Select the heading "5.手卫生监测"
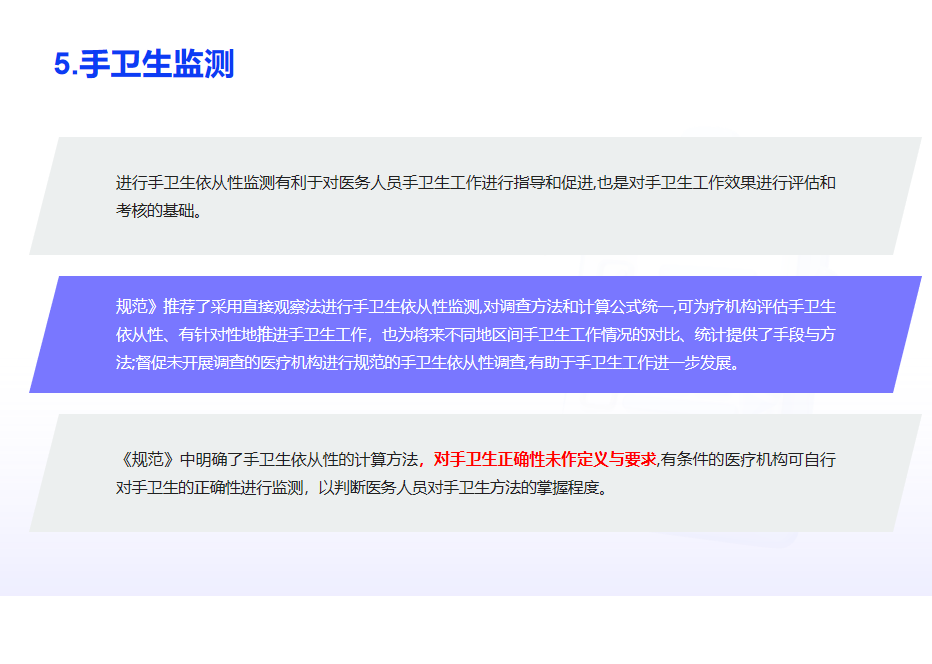 [x=144, y=64]
